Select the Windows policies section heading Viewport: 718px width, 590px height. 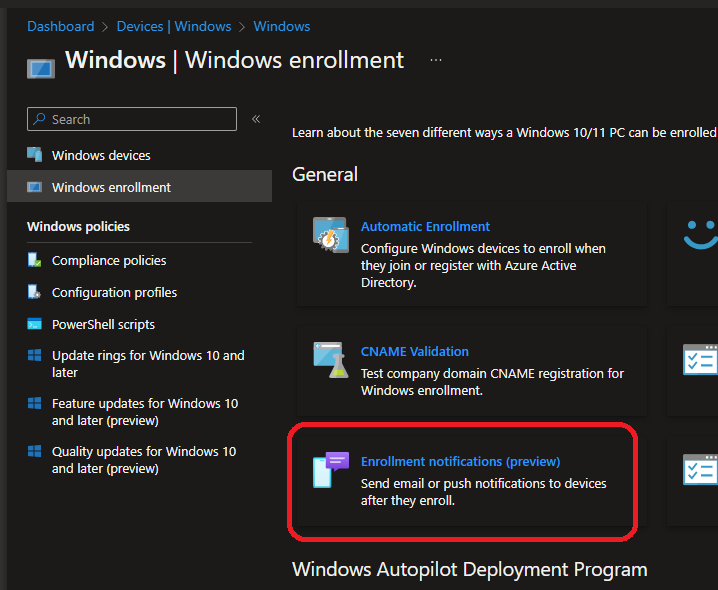[78, 226]
